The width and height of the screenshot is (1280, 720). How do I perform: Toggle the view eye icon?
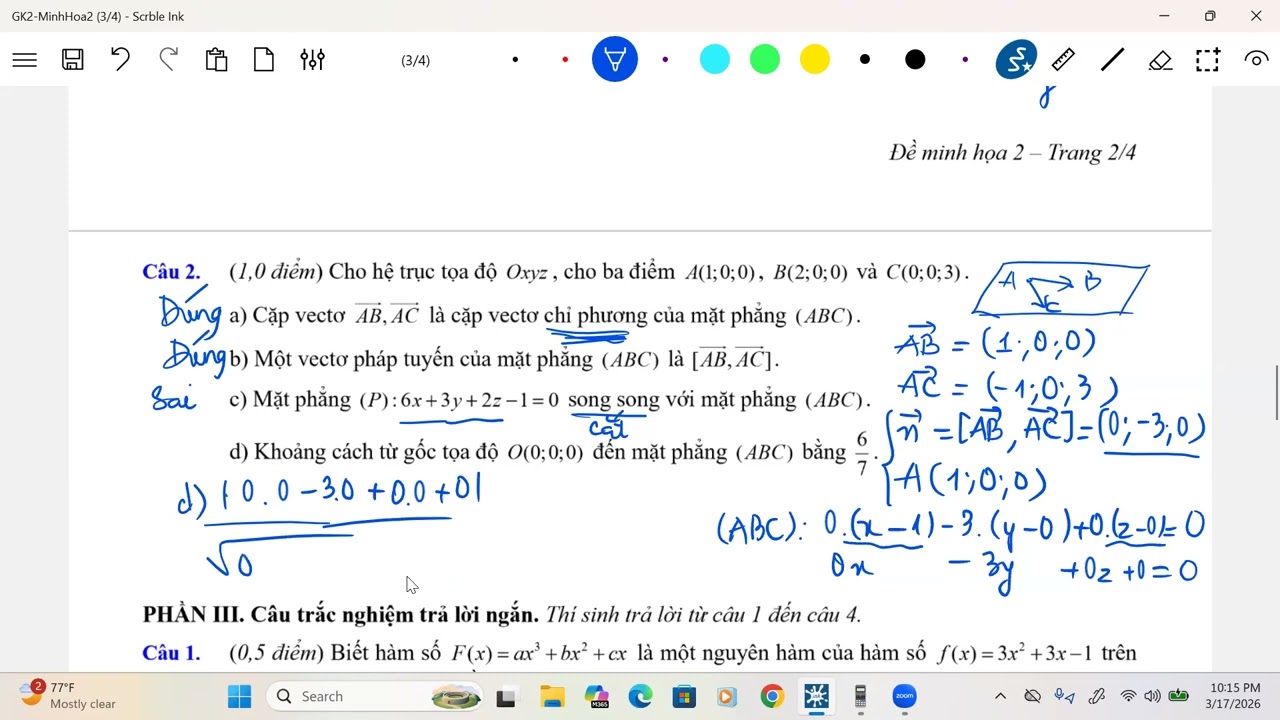click(x=1256, y=60)
